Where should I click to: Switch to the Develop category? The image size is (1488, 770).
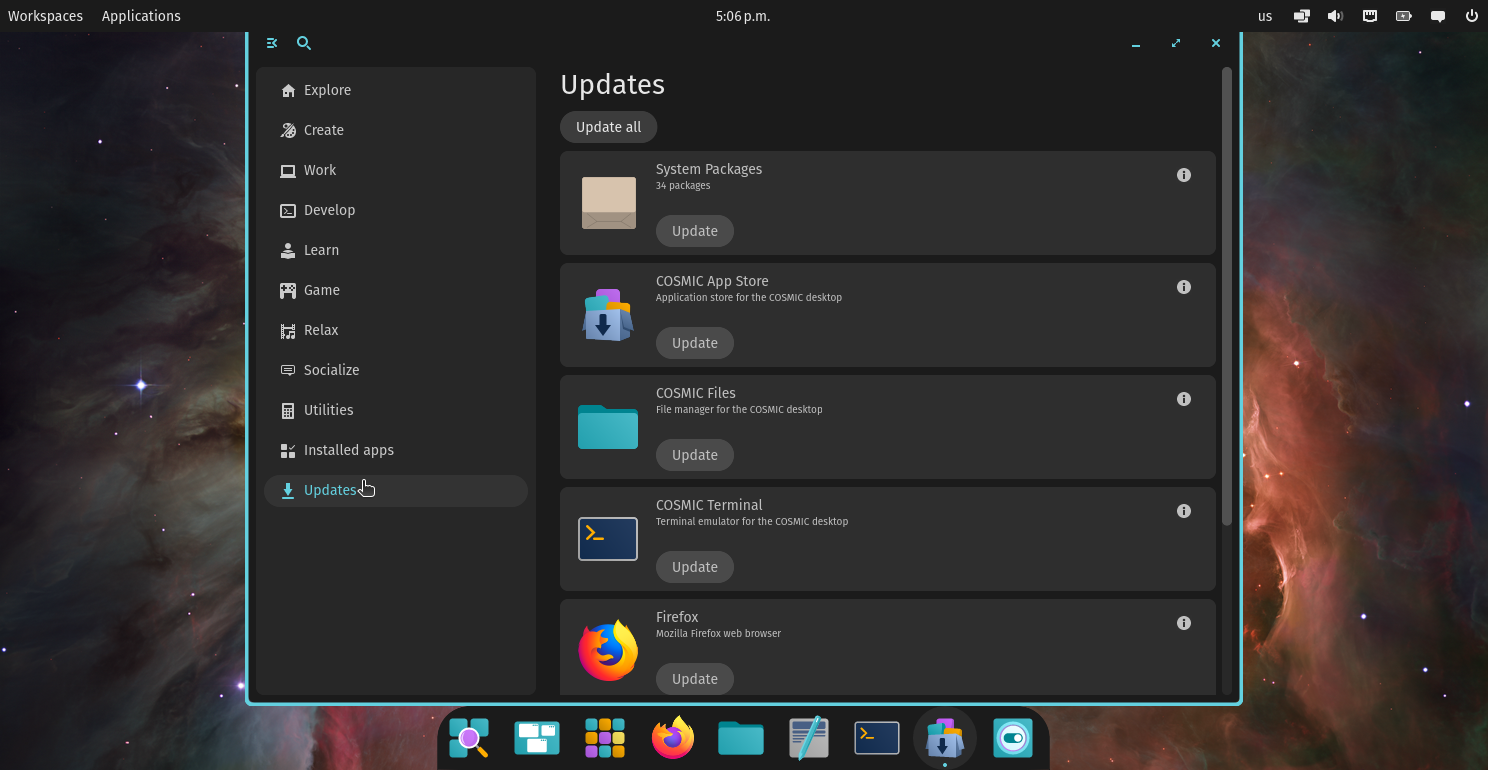396,210
